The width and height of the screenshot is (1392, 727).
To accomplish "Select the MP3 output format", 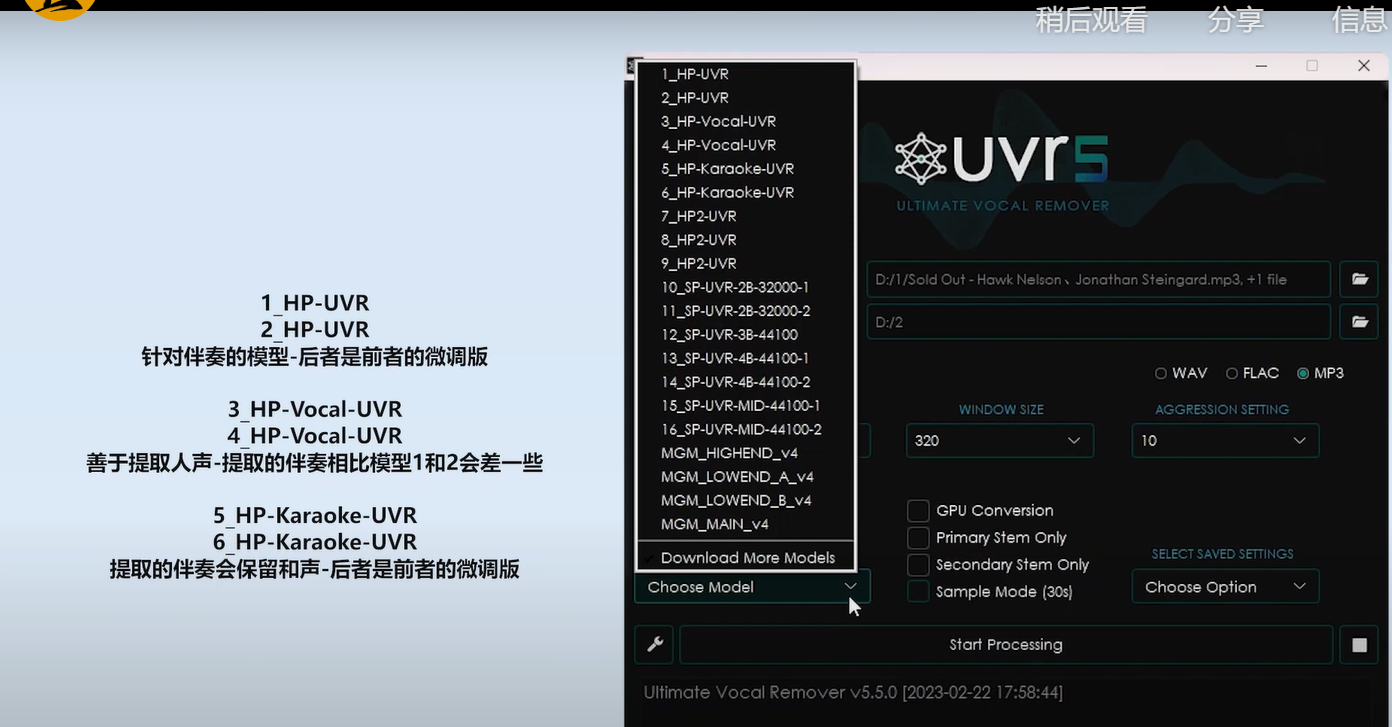I will (x=1320, y=373).
